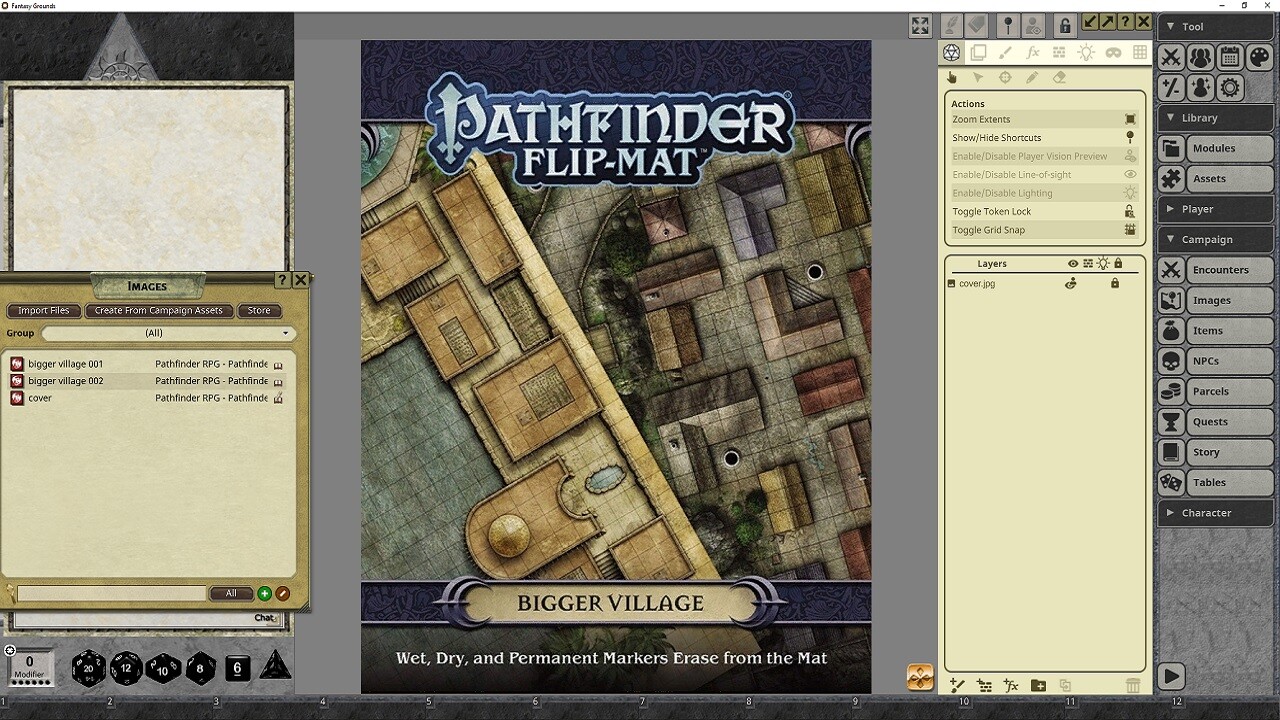Click Import Files in the Images window

click(43, 310)
